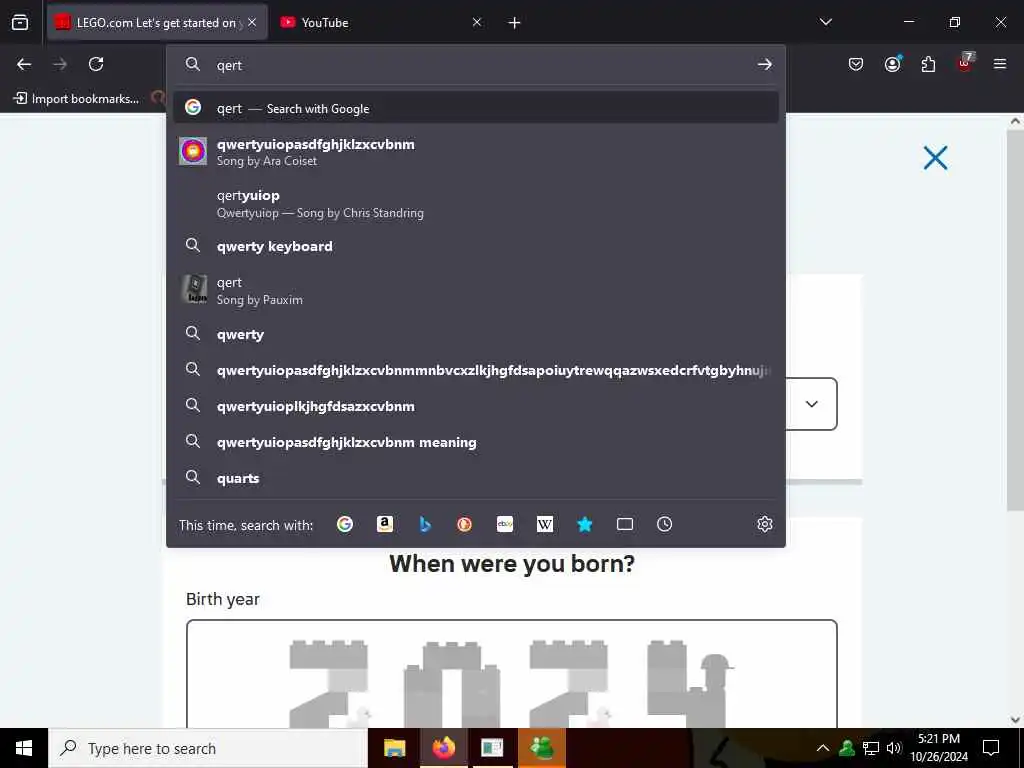Open the Firefox application menu
Viewport: 1024px width, 768px height.
click(x=1000, y=64)
